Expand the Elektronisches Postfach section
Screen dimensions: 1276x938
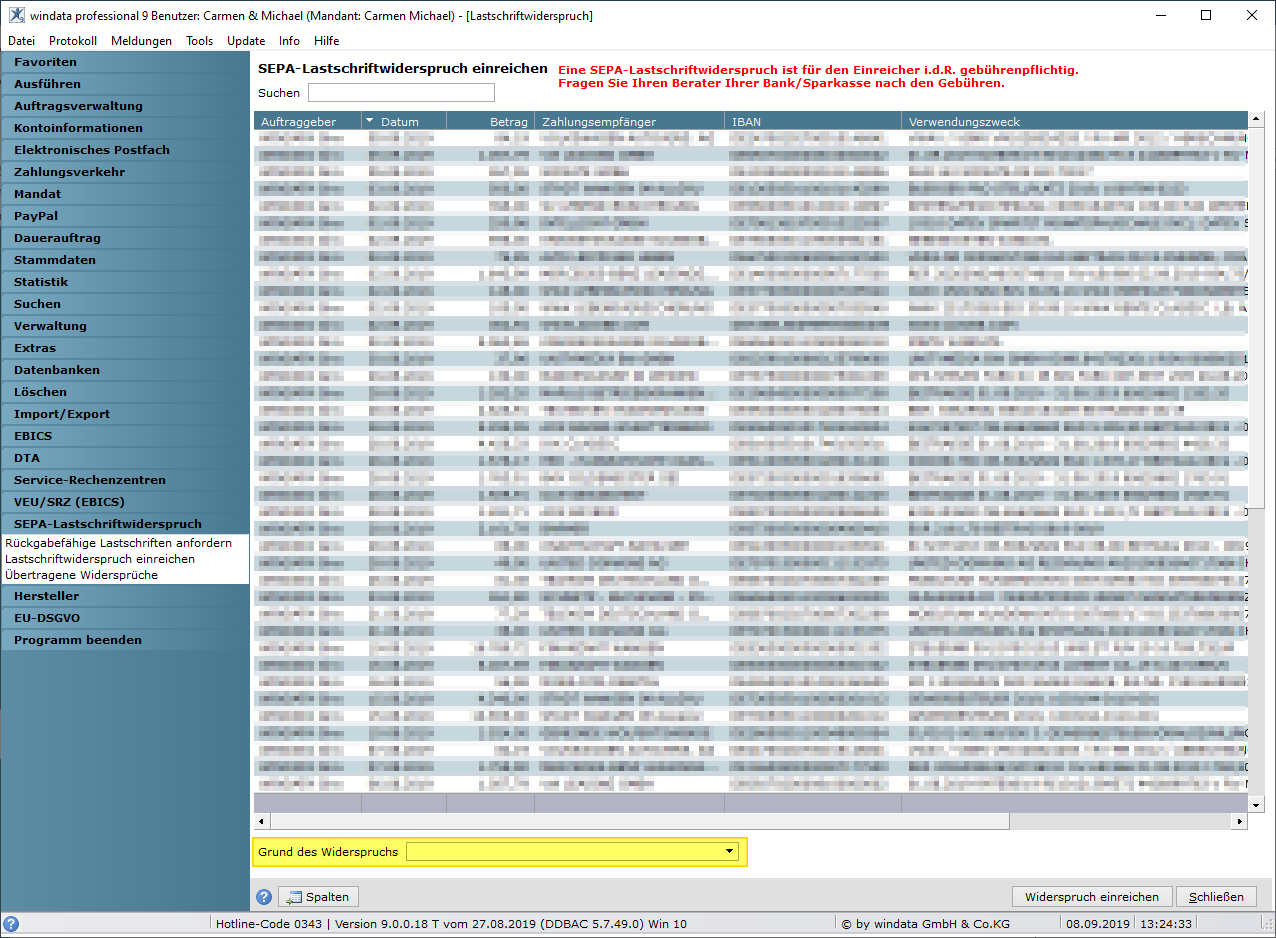tap(125, 150)
